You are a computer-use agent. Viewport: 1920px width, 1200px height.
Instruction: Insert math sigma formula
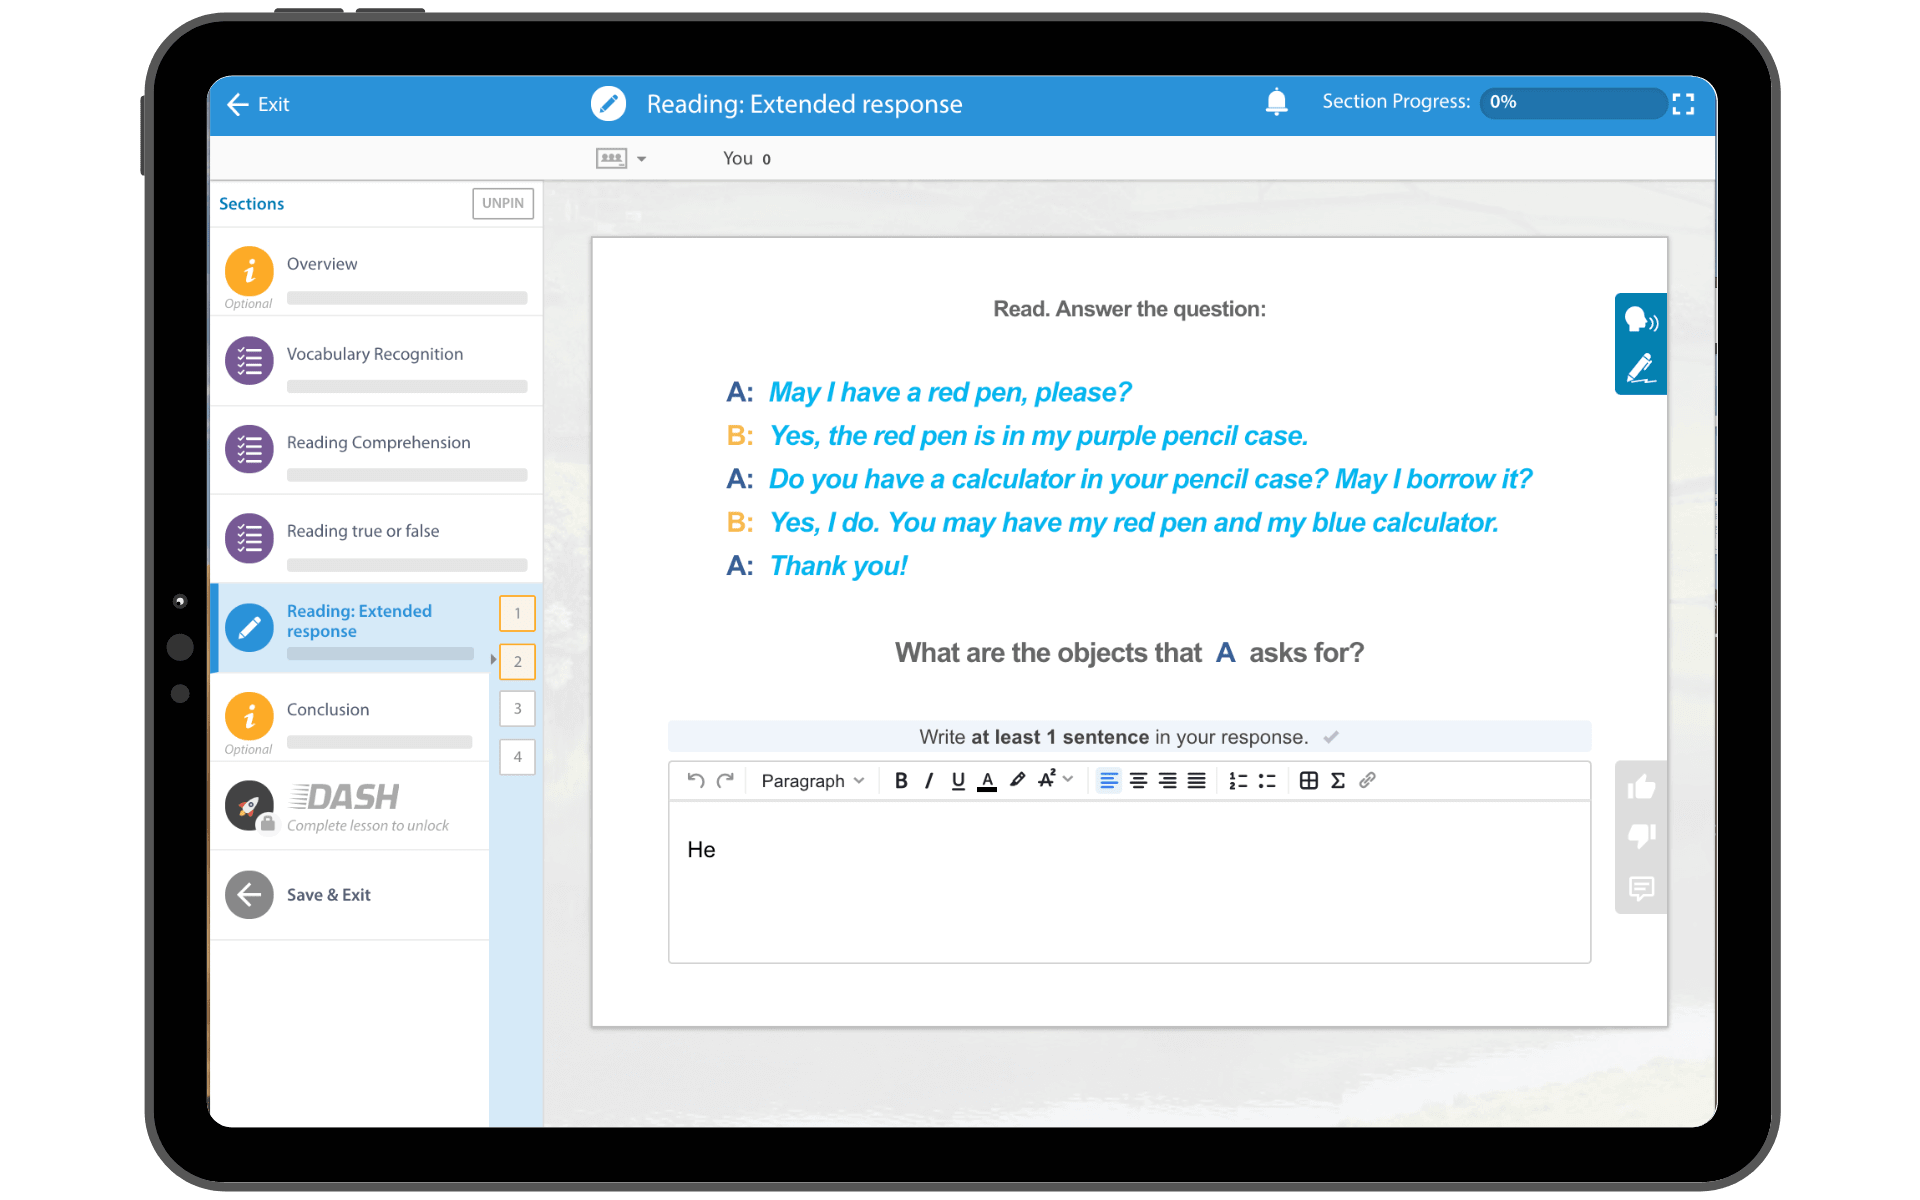pos(1338,781)
